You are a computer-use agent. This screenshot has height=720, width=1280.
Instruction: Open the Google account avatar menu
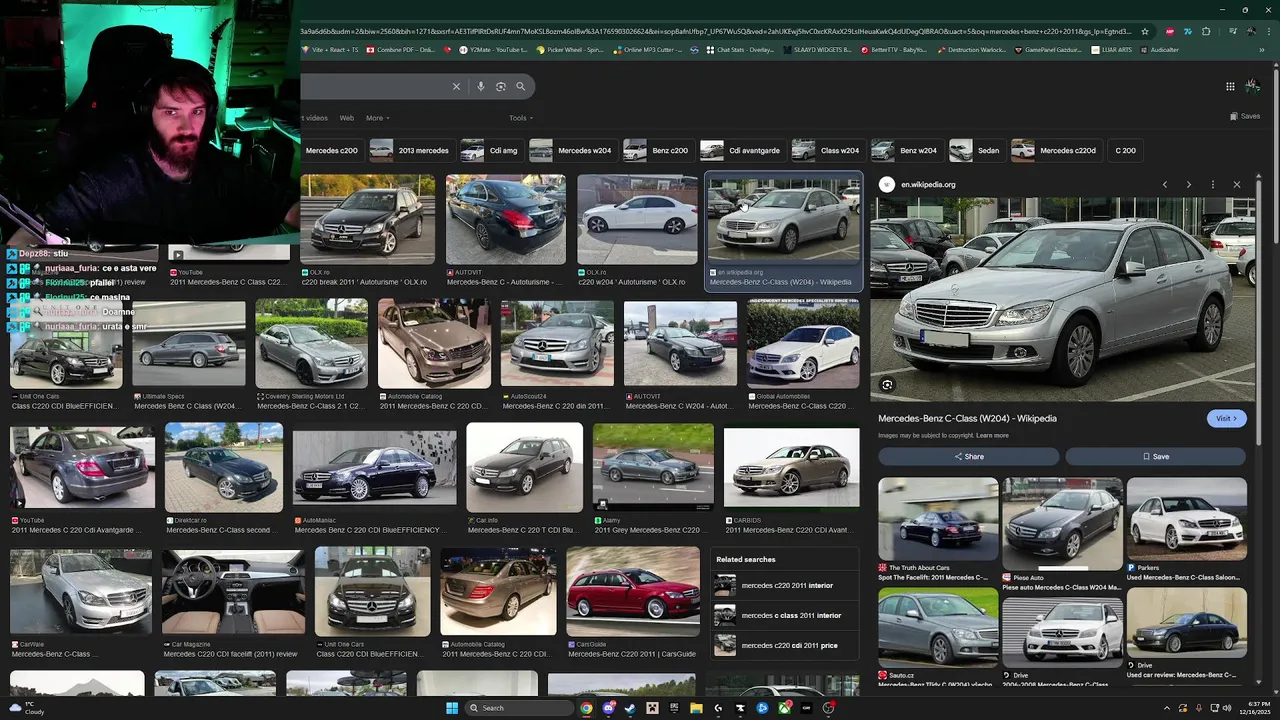pos(1252,86)
